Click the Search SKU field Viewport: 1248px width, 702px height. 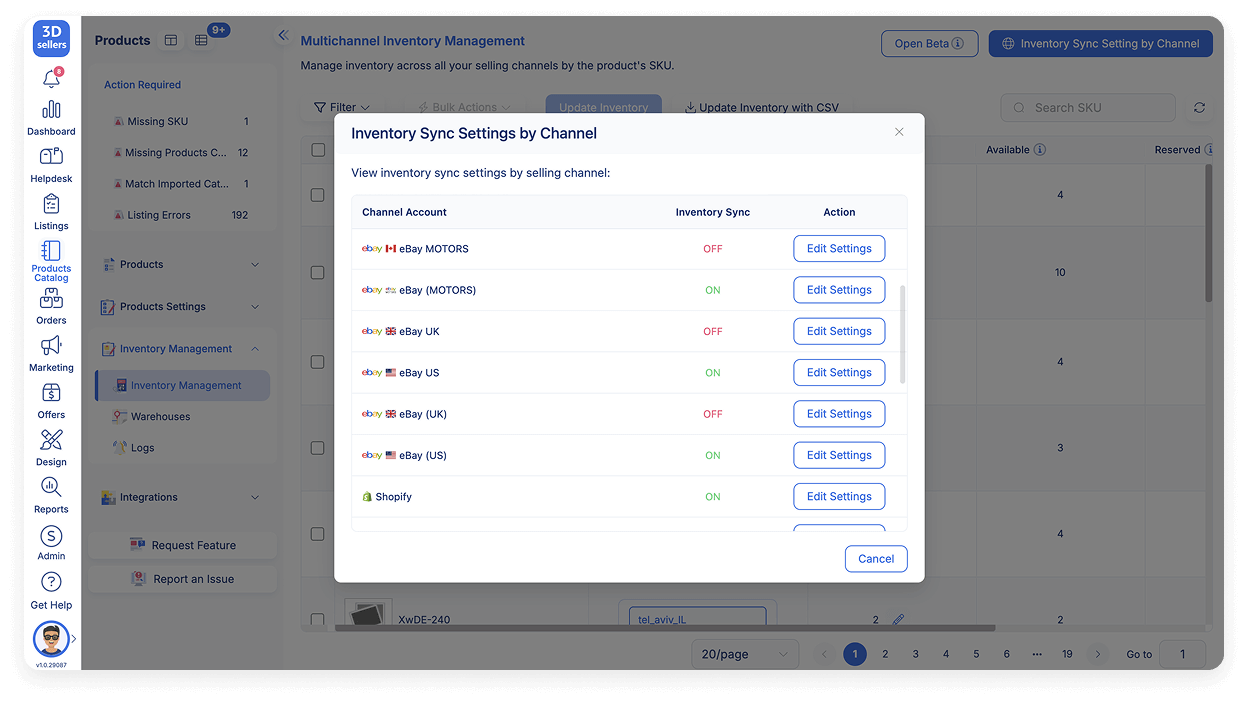[x=1088, y=108]
